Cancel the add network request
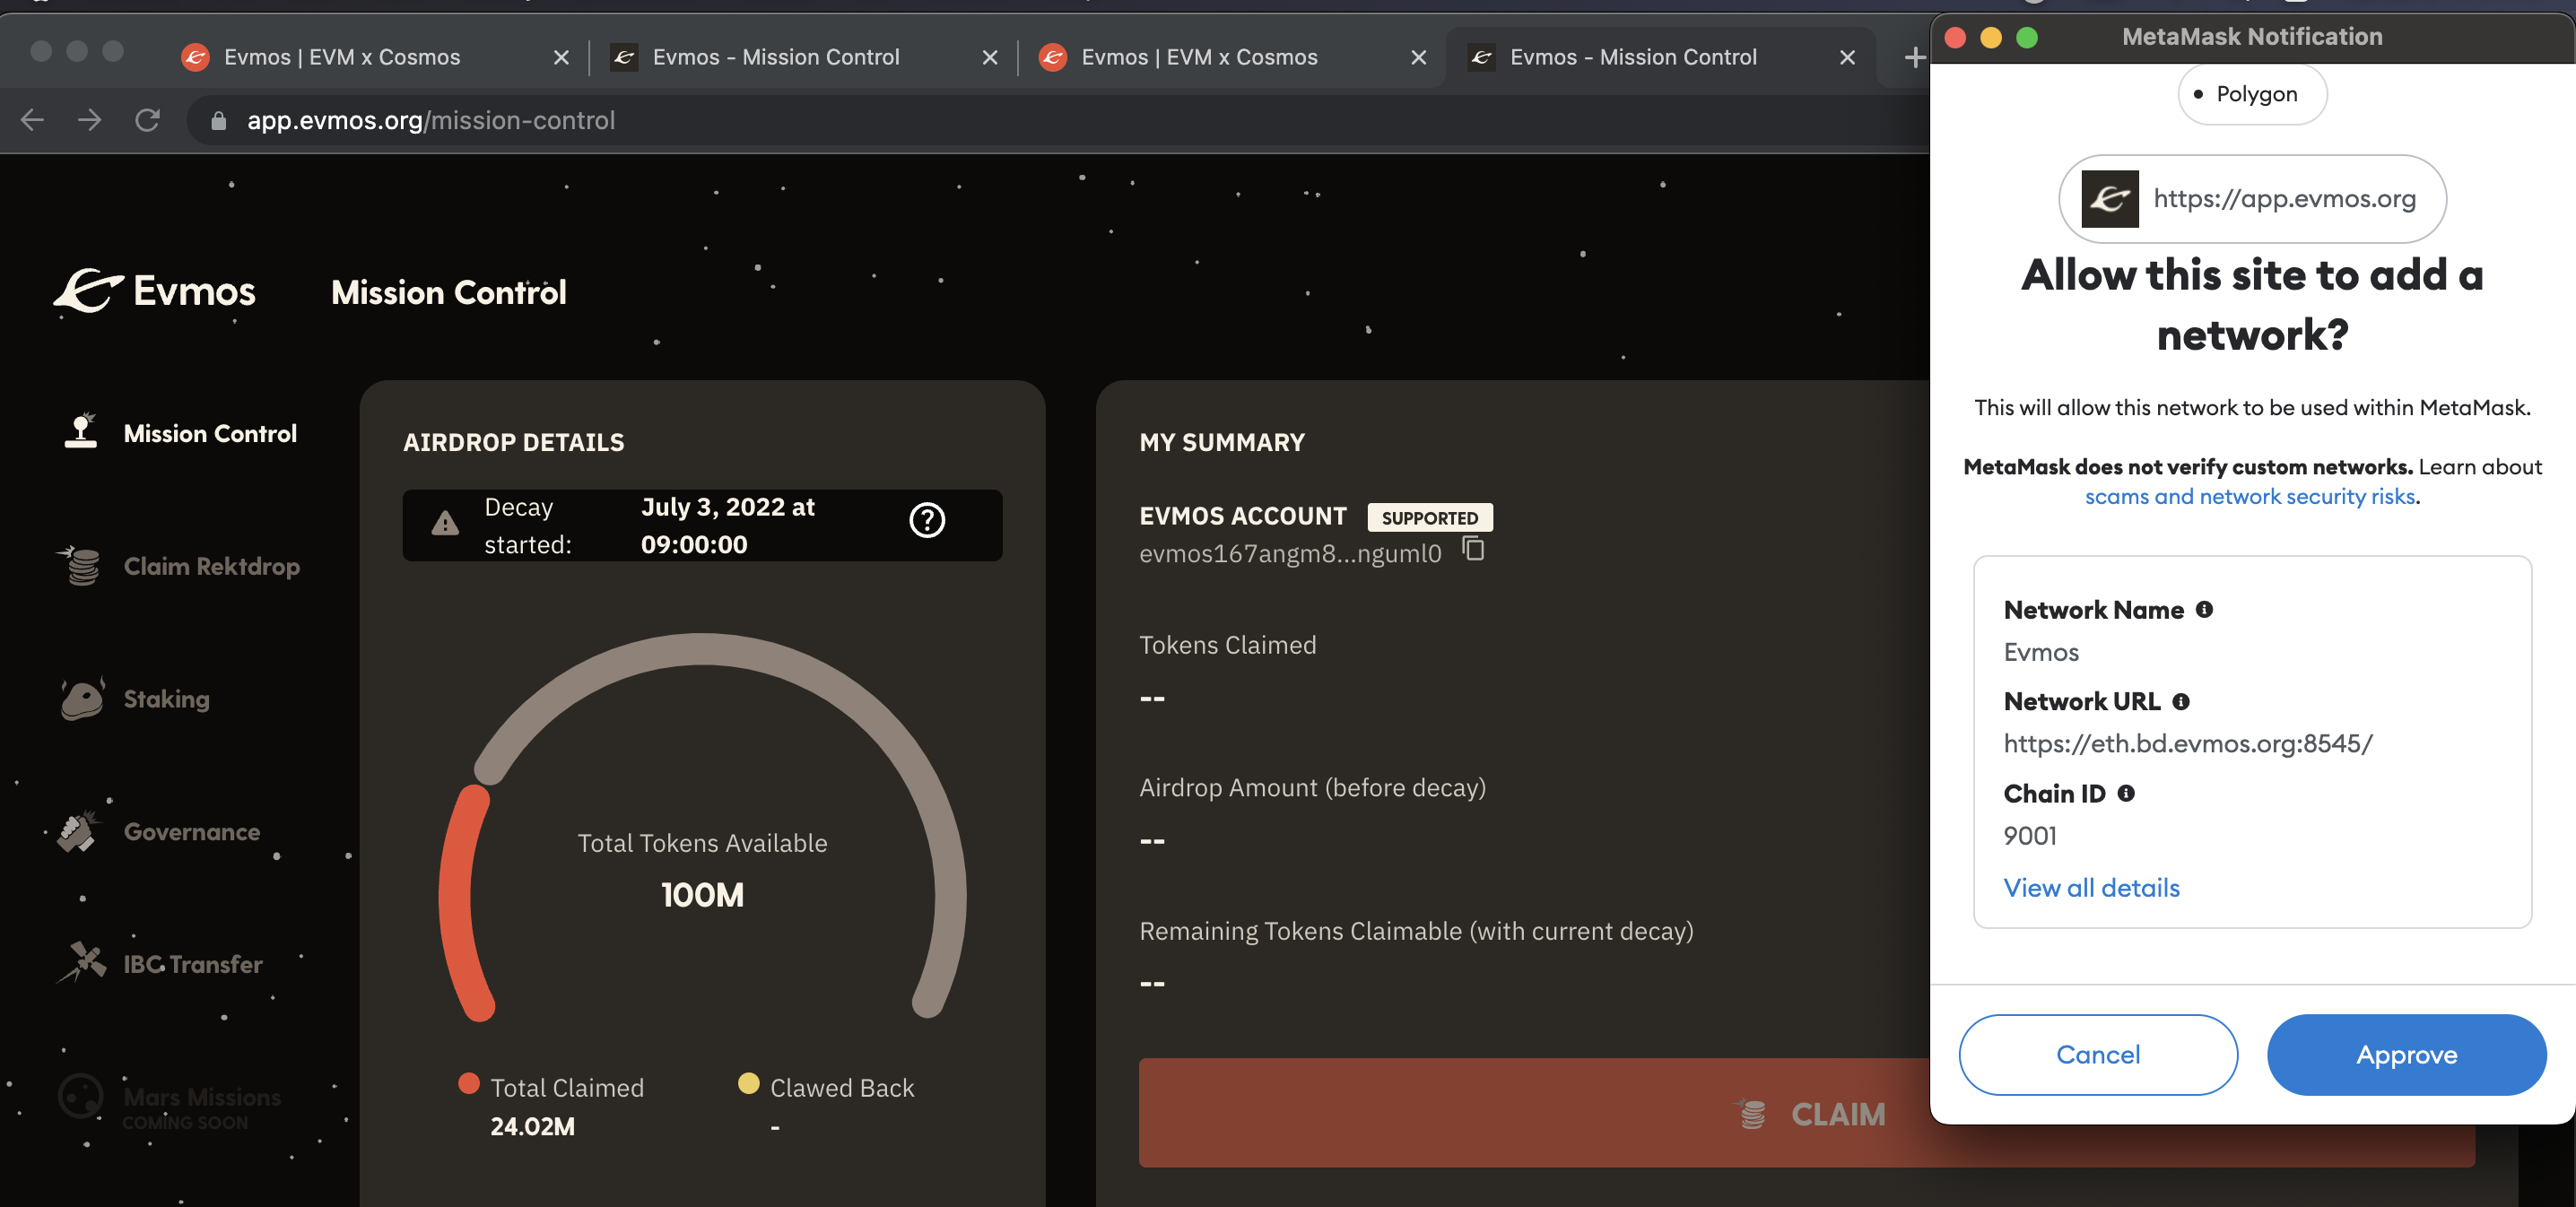This screenshot has width=2576, height=1207. (x=2098, y=1054)
